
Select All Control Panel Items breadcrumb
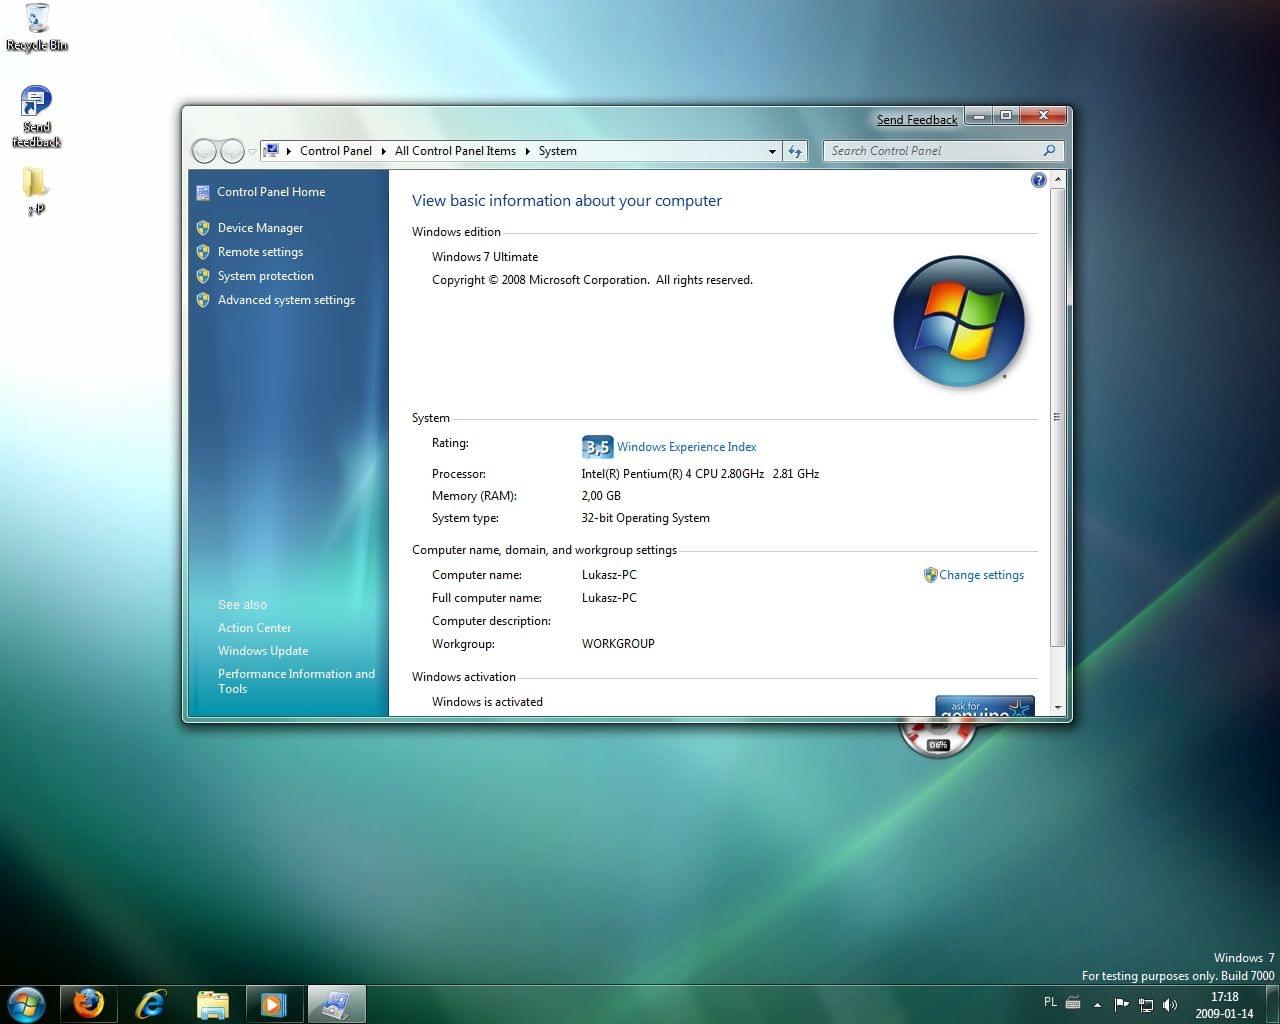click(455, 151)
